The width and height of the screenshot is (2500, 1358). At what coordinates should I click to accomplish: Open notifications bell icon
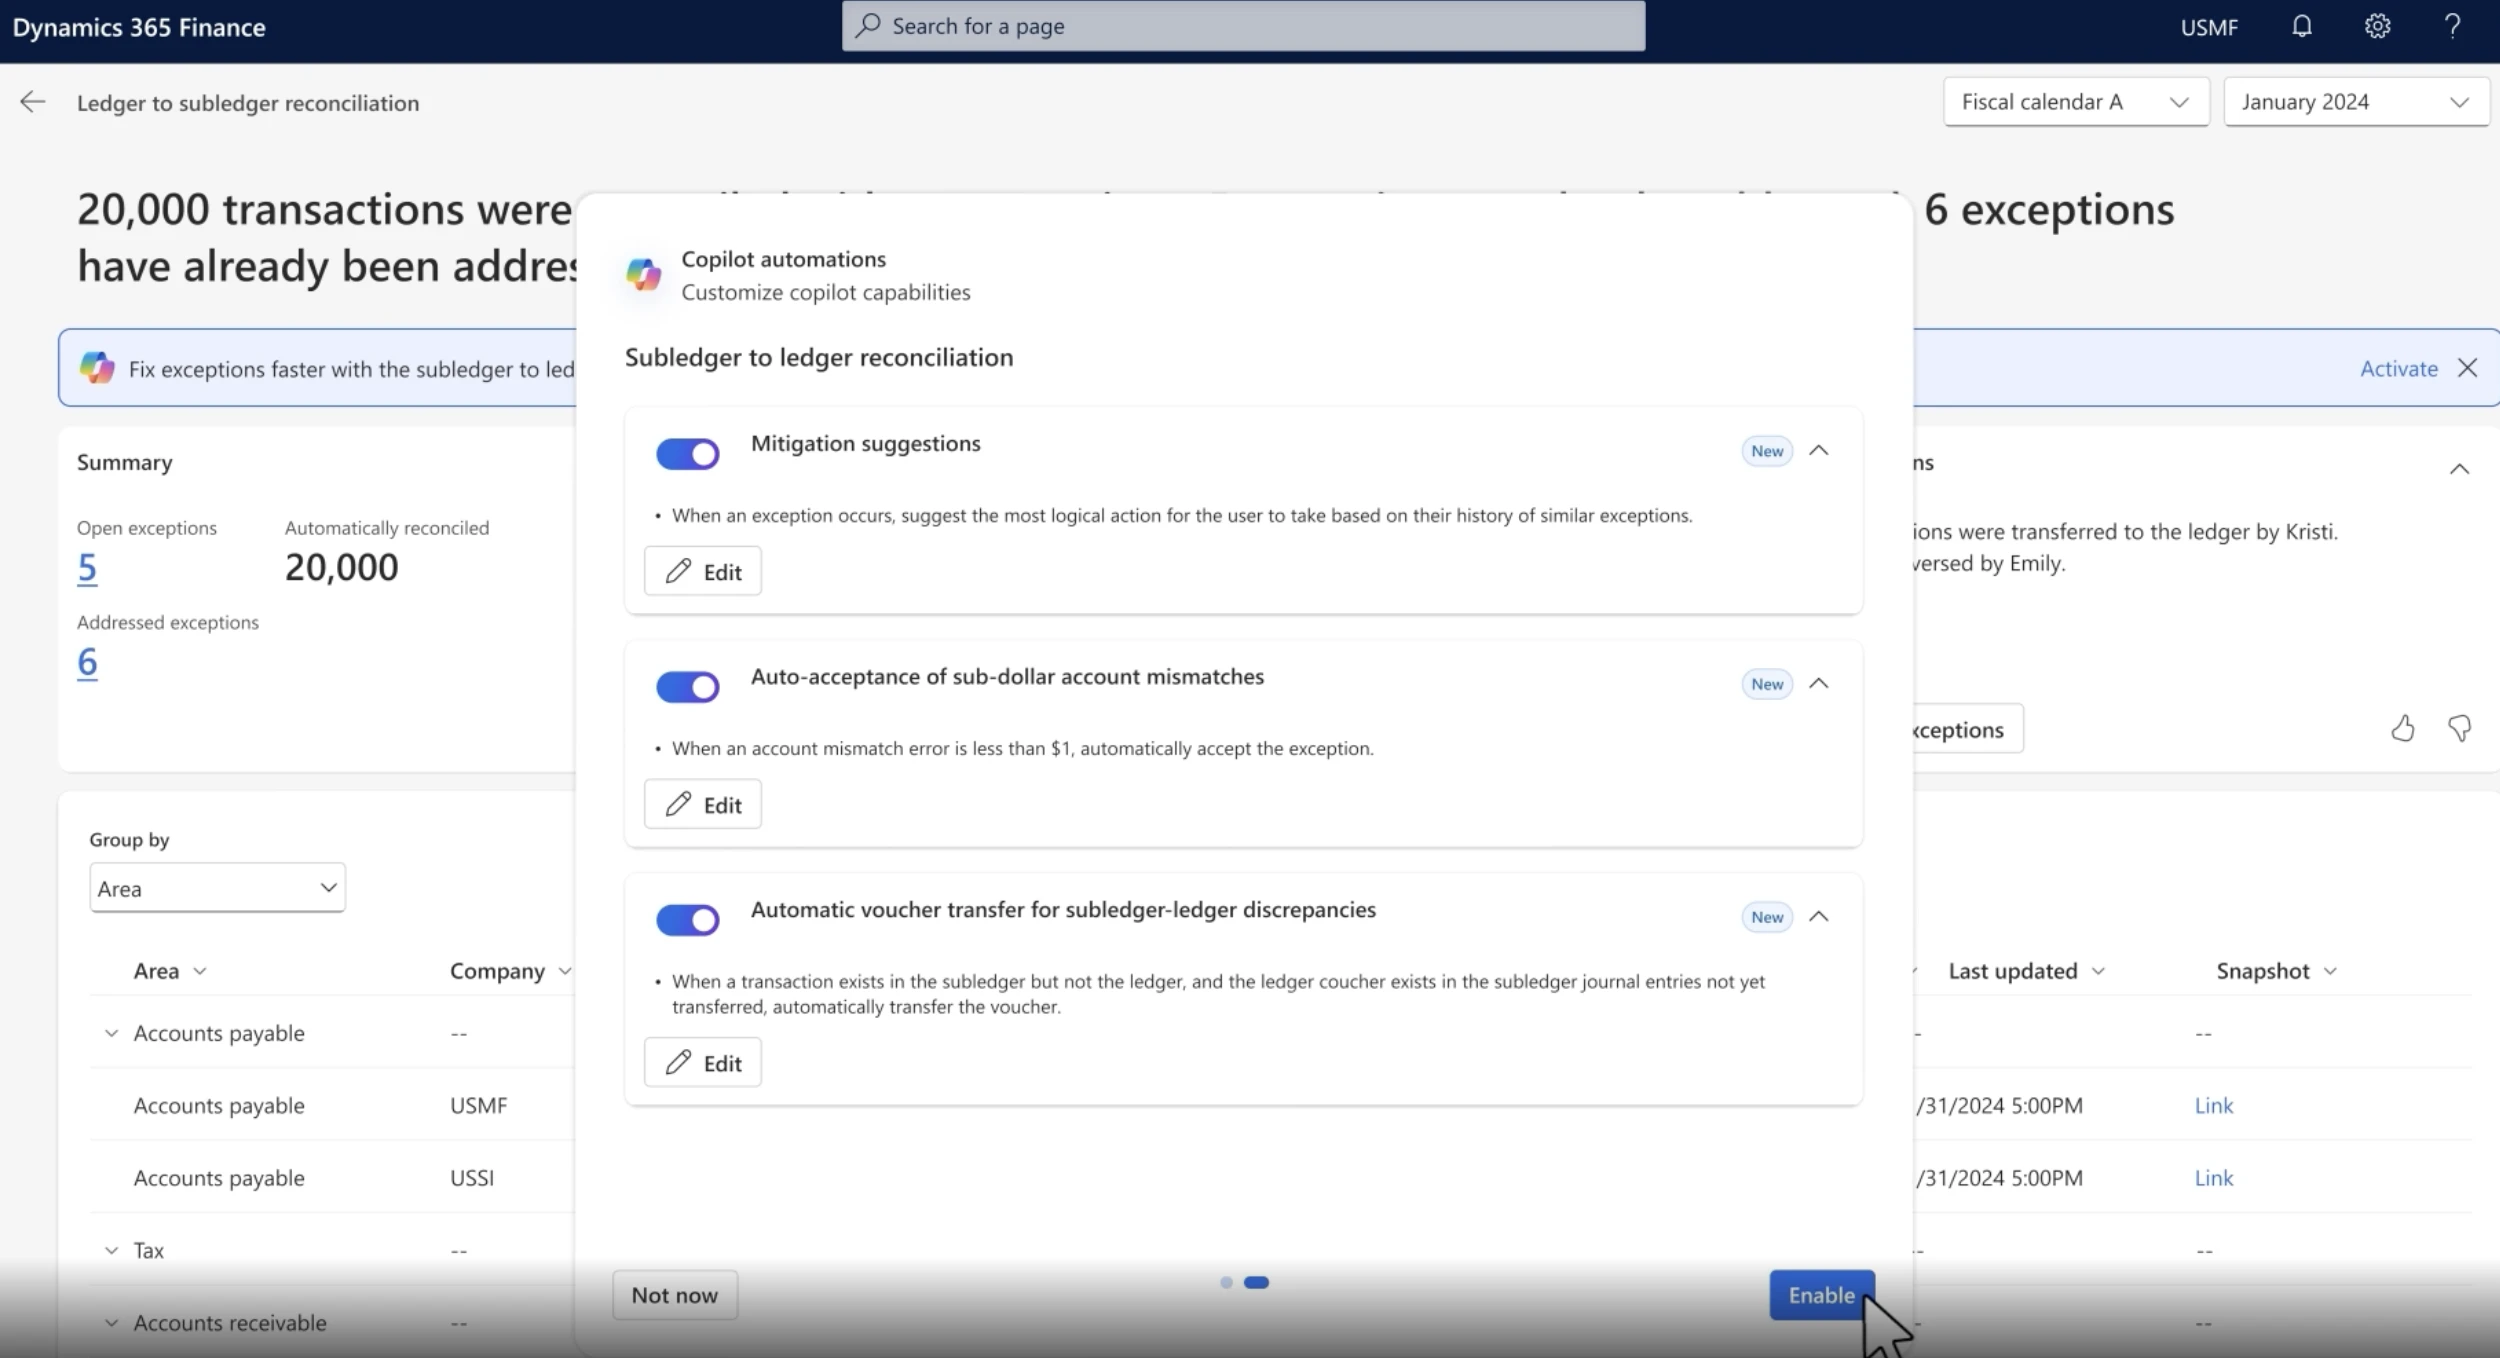pos(2301,26)
